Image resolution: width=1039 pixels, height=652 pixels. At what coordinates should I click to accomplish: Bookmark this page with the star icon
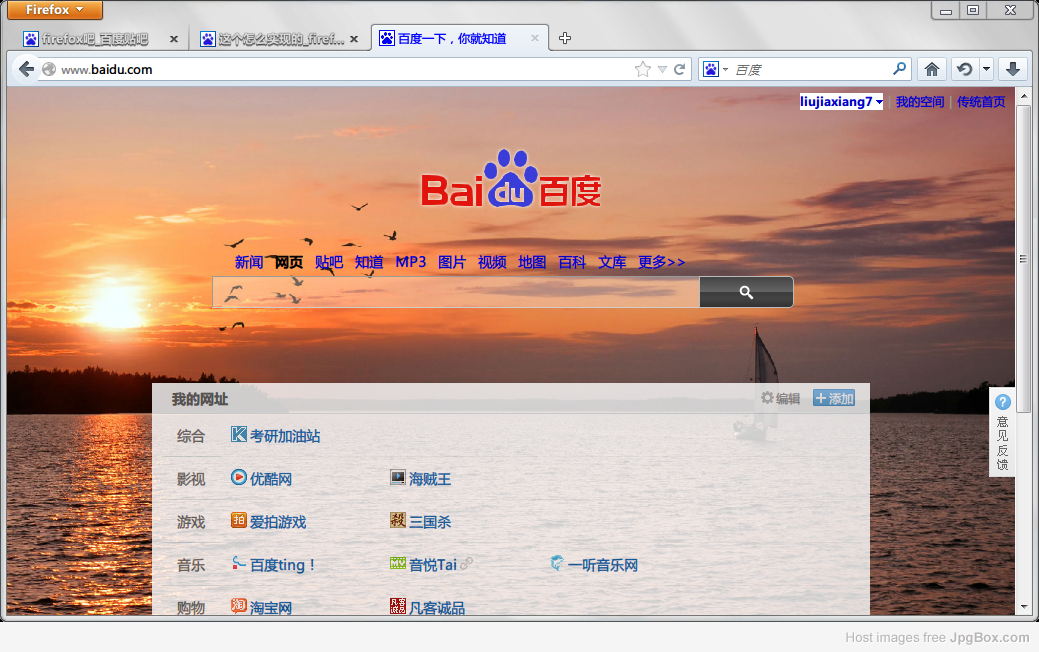tap(642, 69)
